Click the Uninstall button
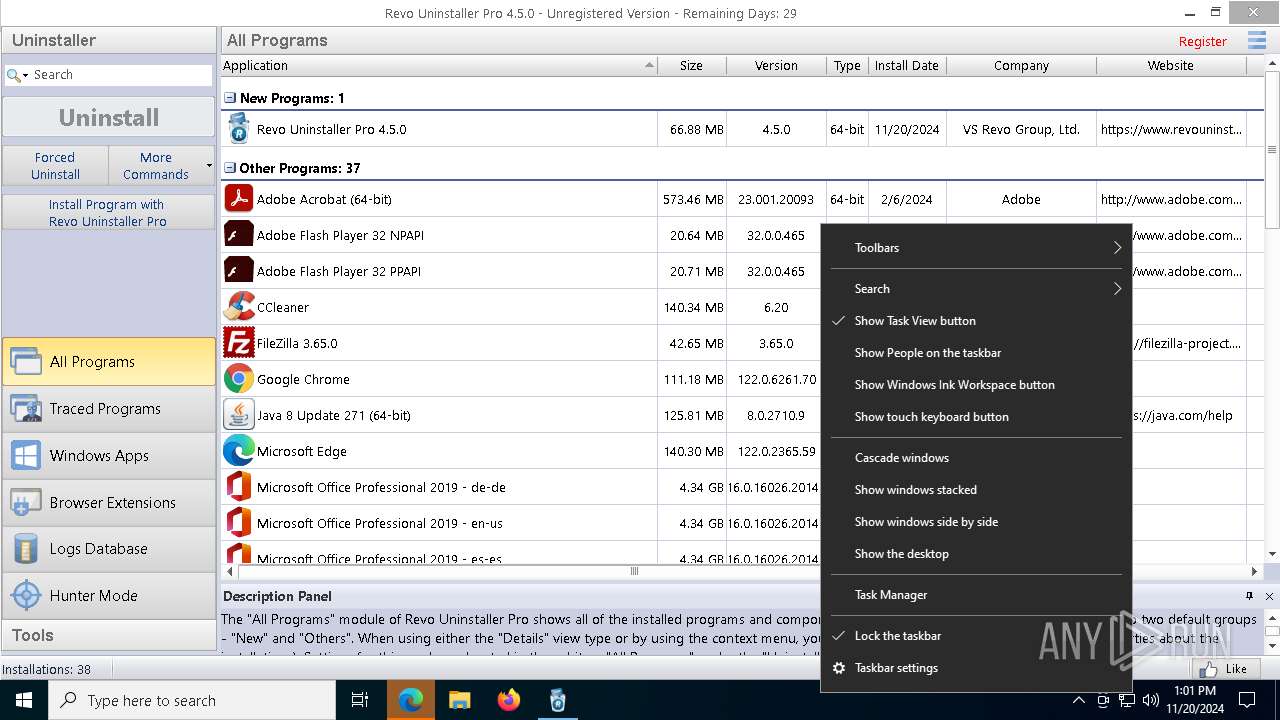Screen dimensions: 1280x720 pos(108,117)
